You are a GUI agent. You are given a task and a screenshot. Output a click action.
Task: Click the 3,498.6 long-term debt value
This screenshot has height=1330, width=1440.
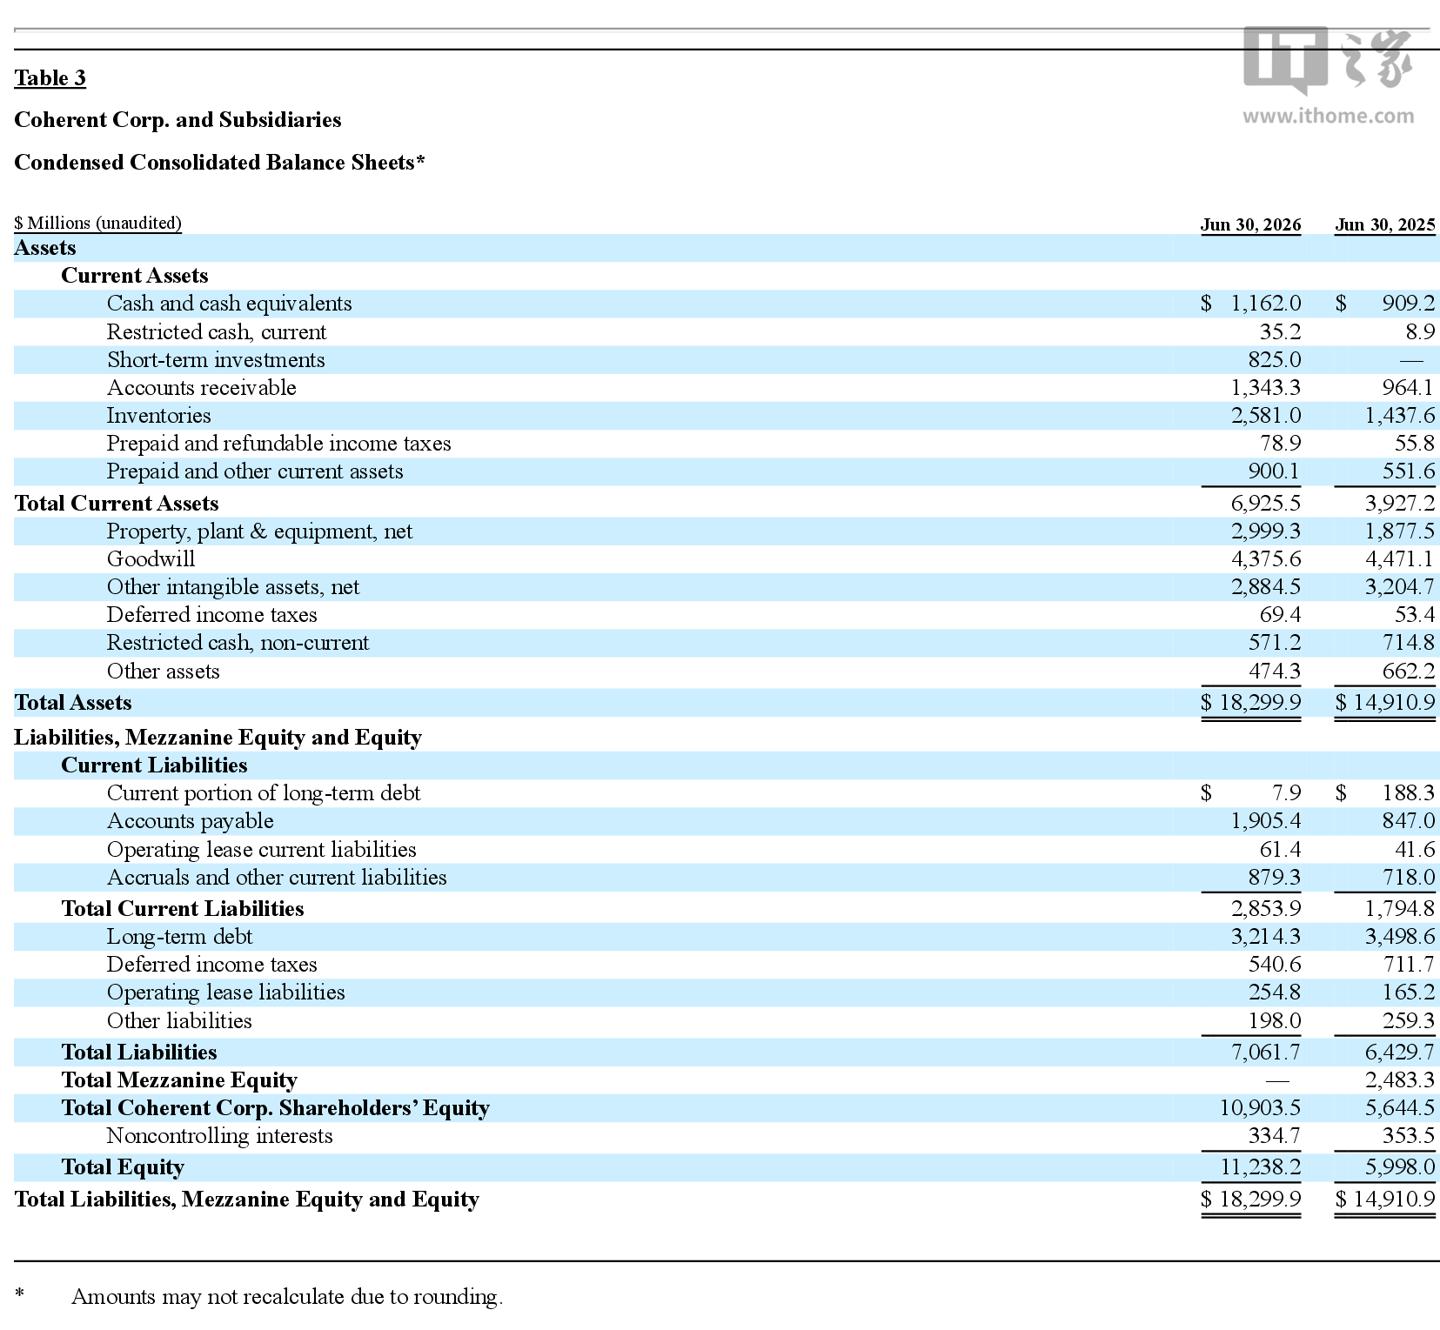point(1400,937)
